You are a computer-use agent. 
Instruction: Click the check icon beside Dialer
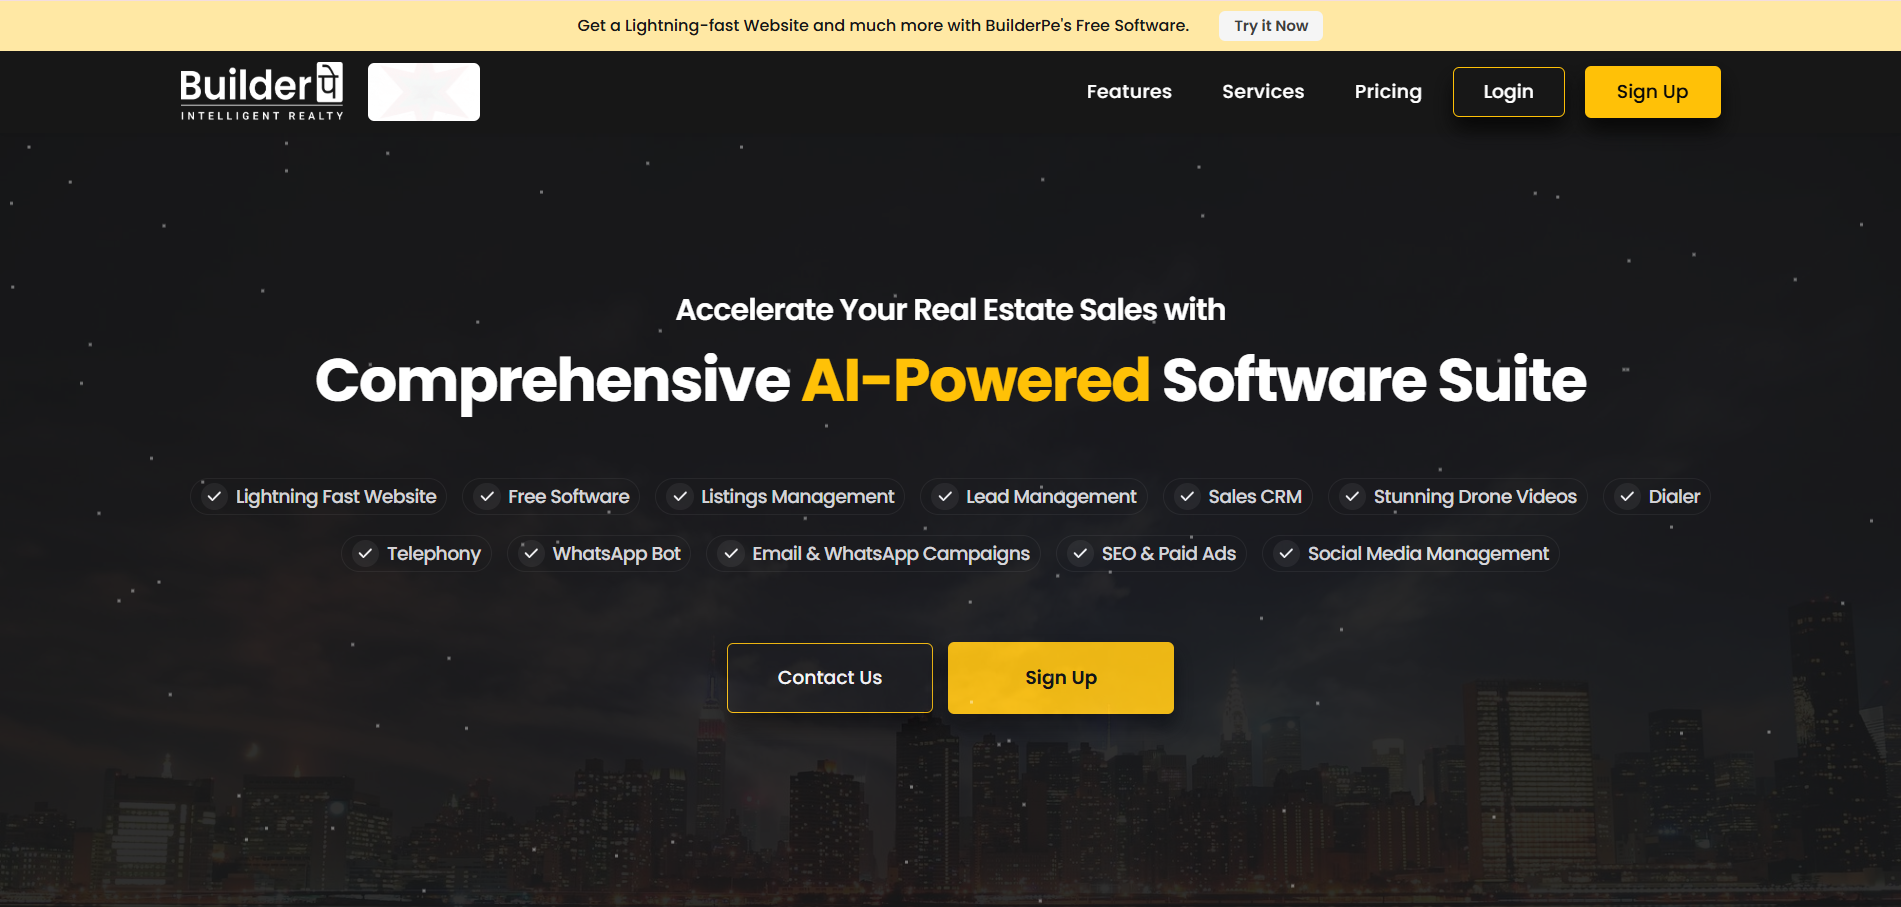[1627, 496]
